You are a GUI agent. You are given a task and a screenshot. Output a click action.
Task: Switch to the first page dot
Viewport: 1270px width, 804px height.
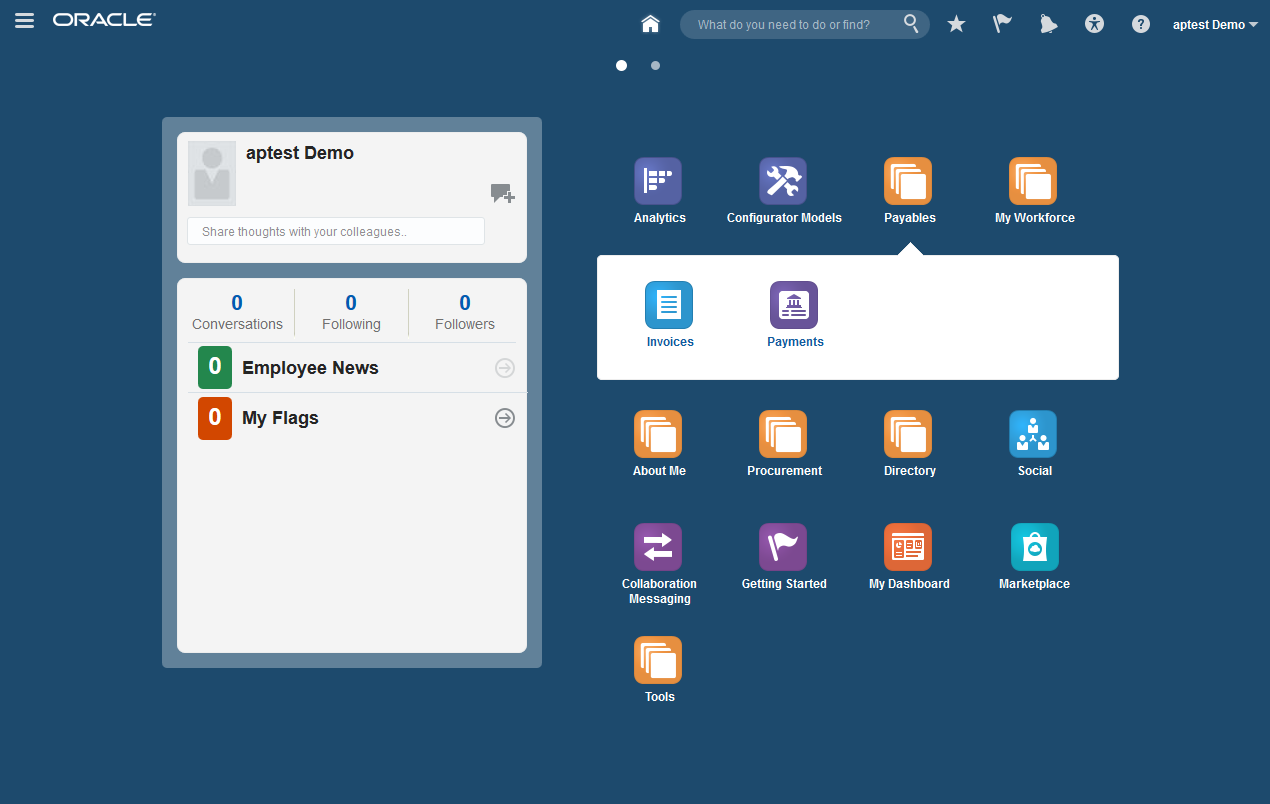click(622, 65)
